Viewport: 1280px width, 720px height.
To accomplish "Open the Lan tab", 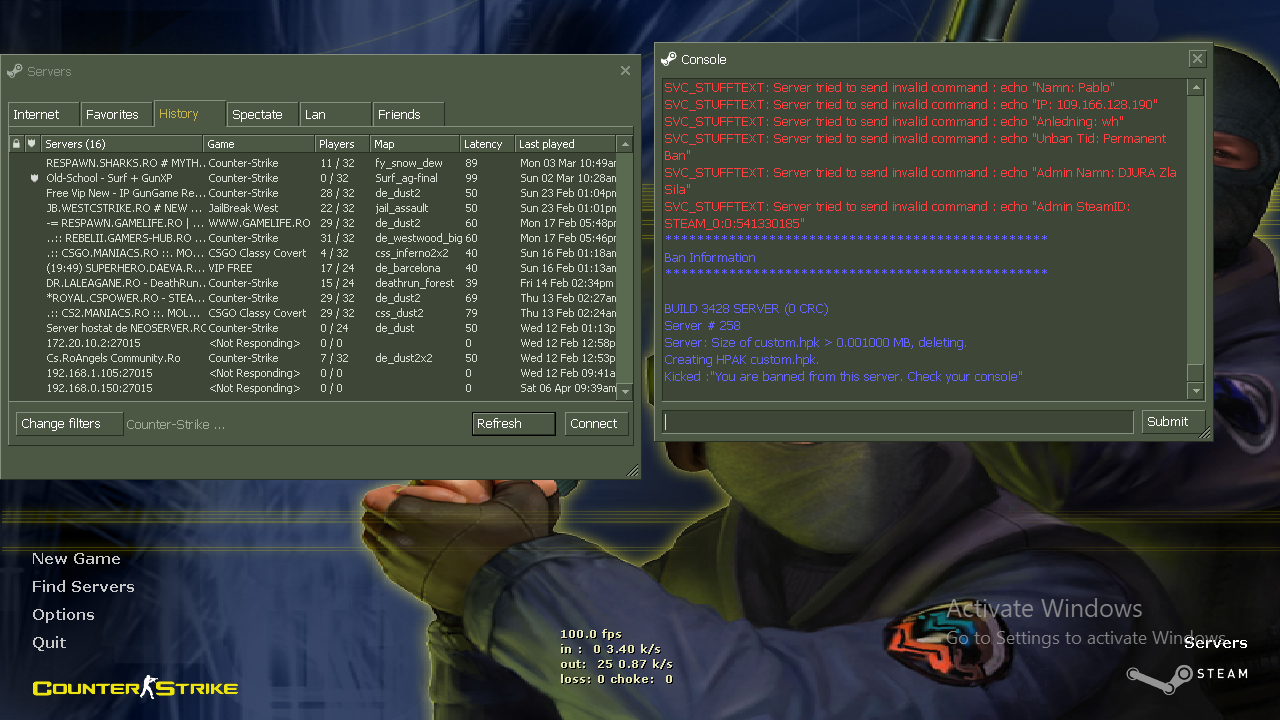I will 336,114.
